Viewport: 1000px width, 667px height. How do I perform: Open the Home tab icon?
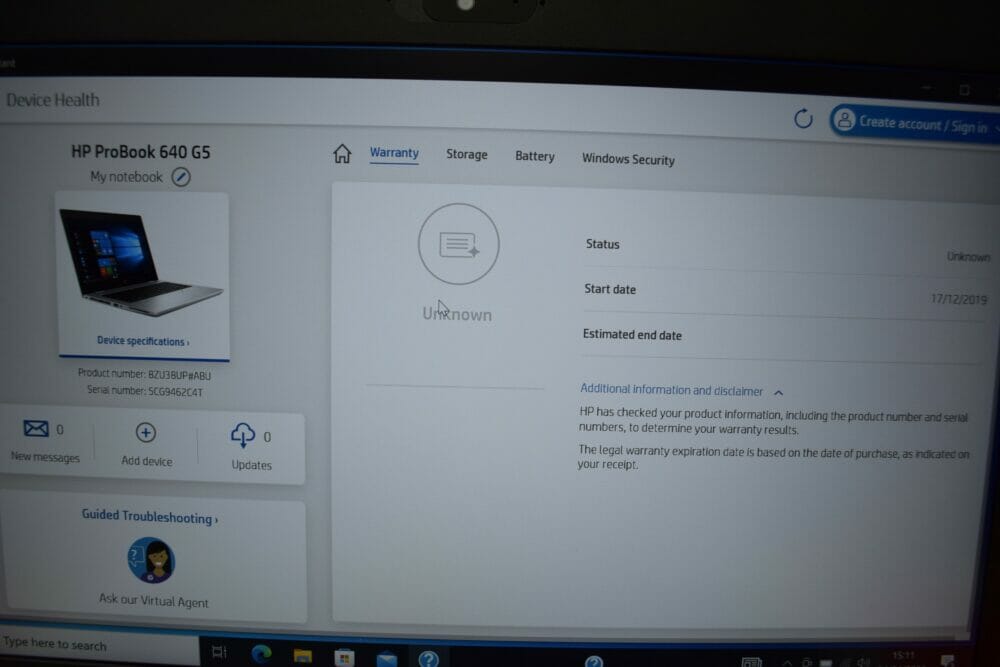[342, 153]
